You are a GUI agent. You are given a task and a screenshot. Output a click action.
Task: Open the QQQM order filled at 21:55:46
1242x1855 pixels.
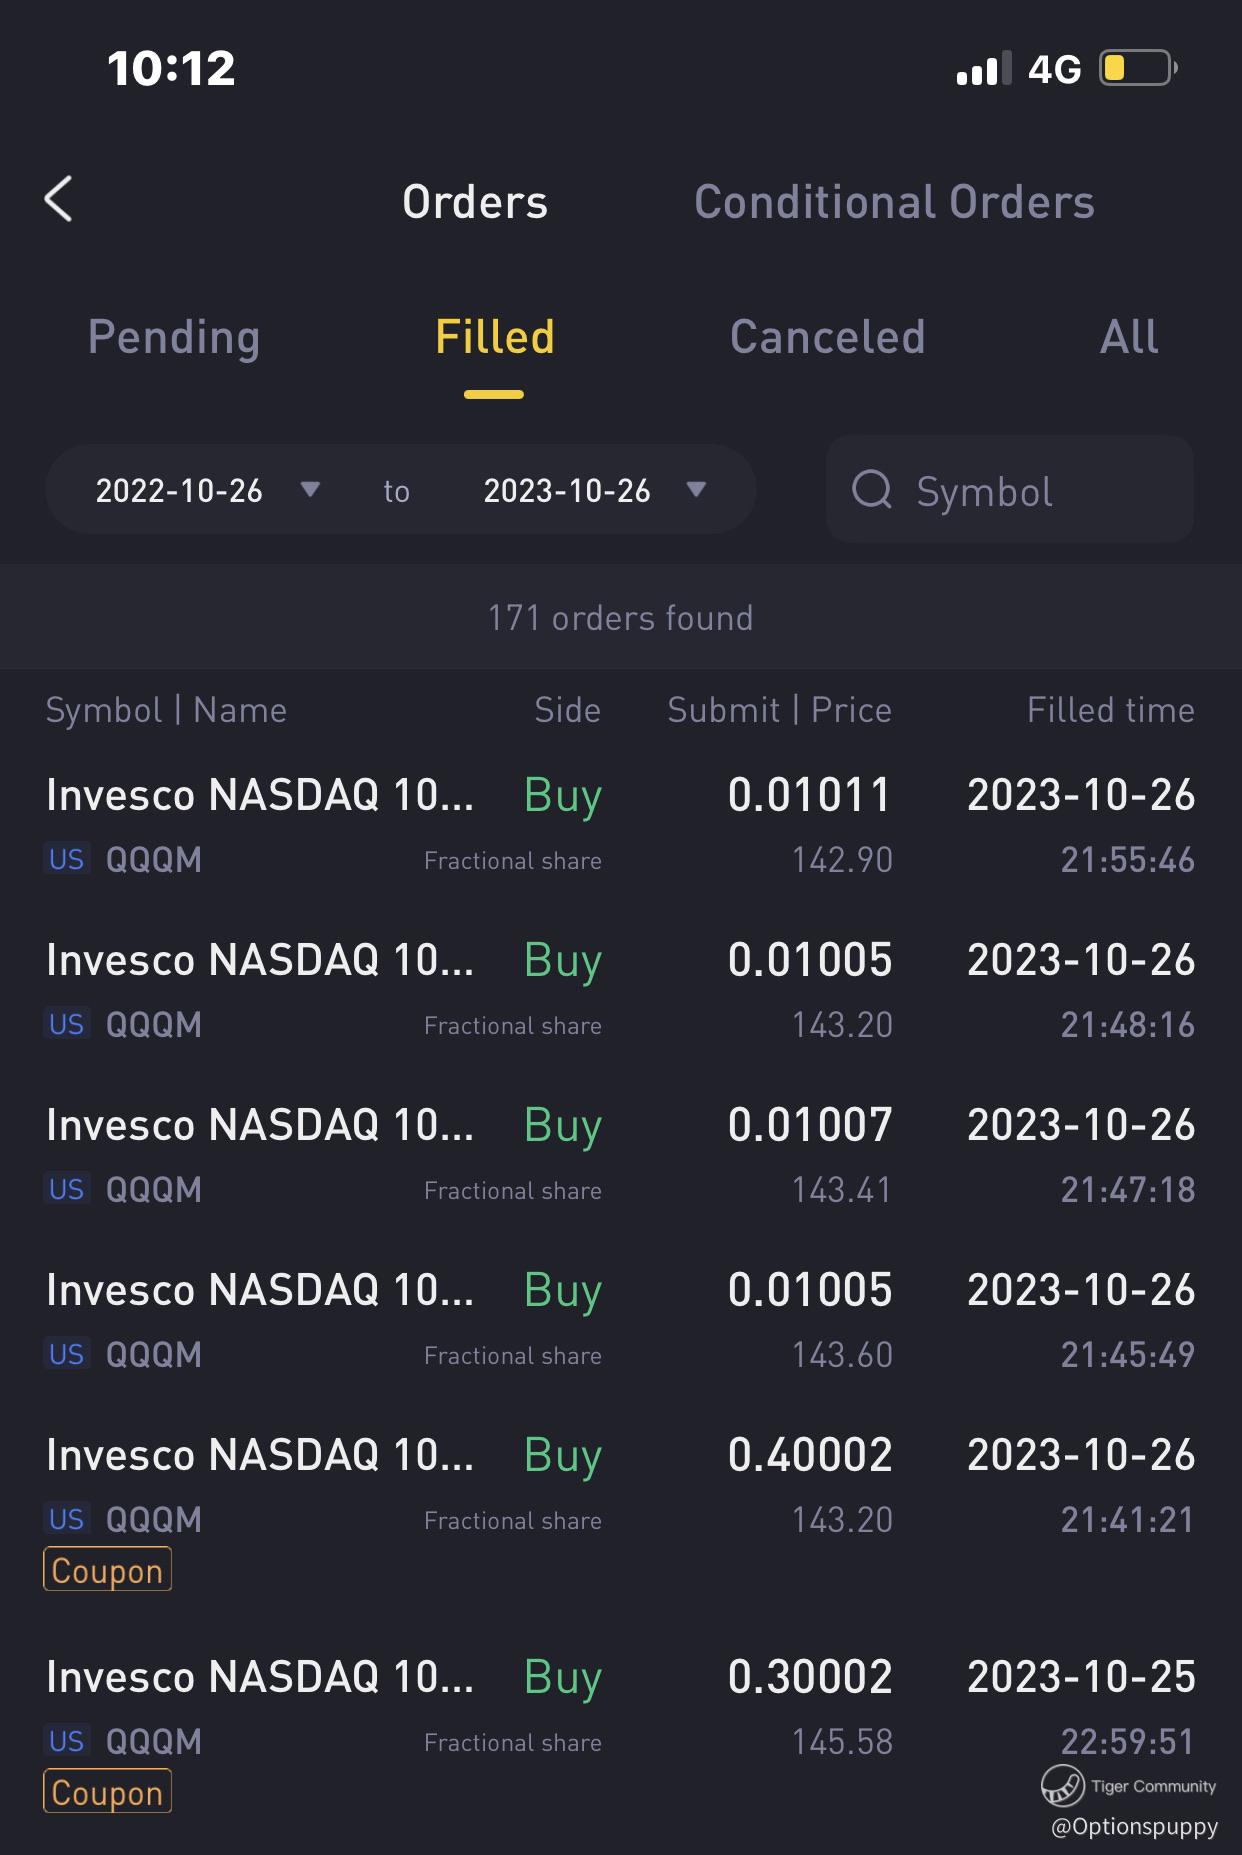[620, 826]
